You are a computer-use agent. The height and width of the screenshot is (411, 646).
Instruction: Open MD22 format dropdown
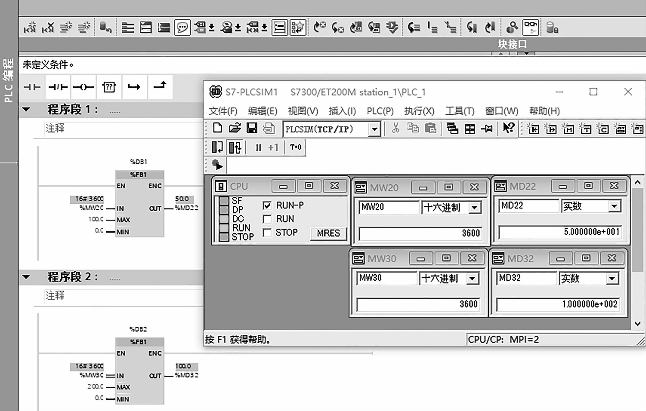614,206
